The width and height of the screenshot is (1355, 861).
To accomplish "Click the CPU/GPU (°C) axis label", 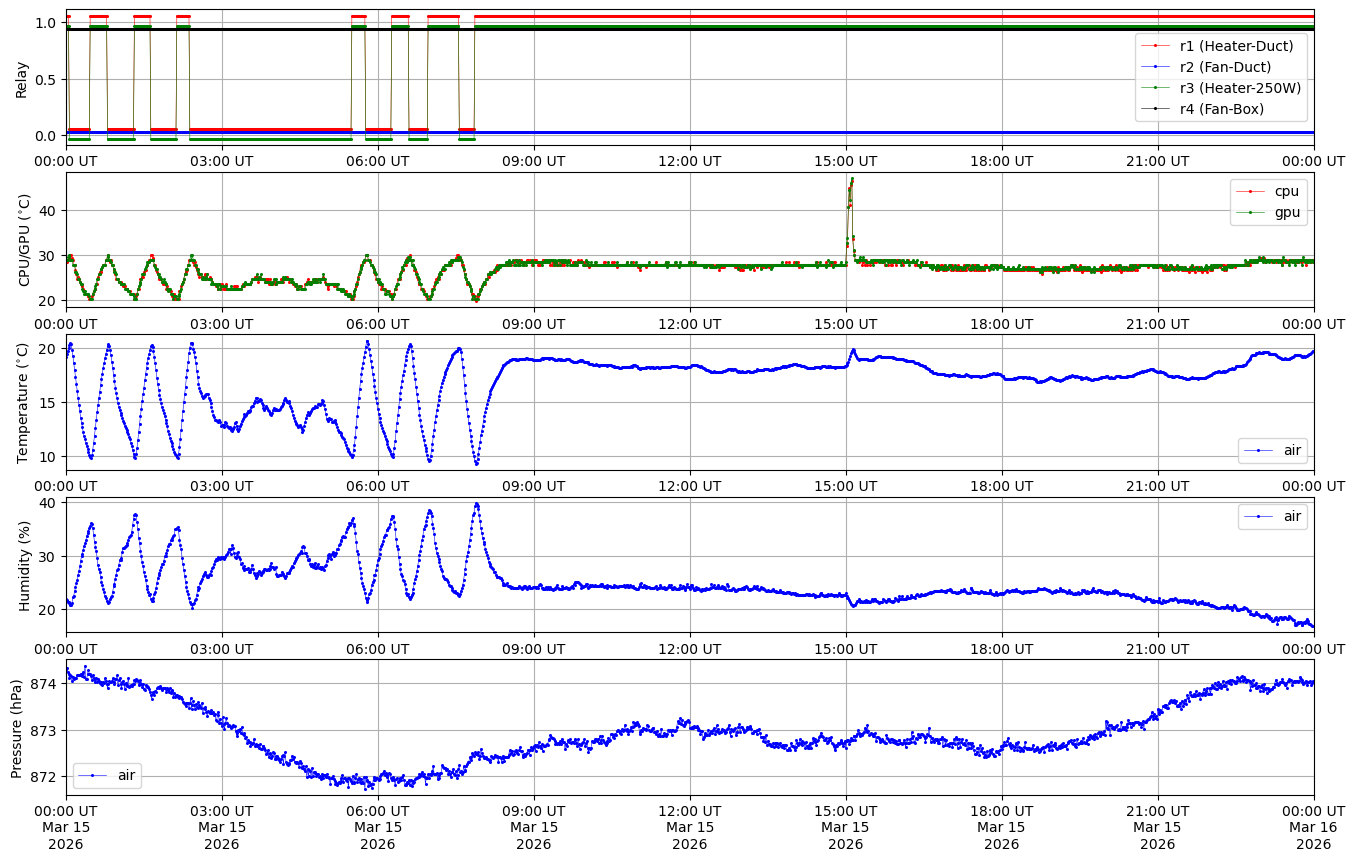I will click(x=24, y=240).
